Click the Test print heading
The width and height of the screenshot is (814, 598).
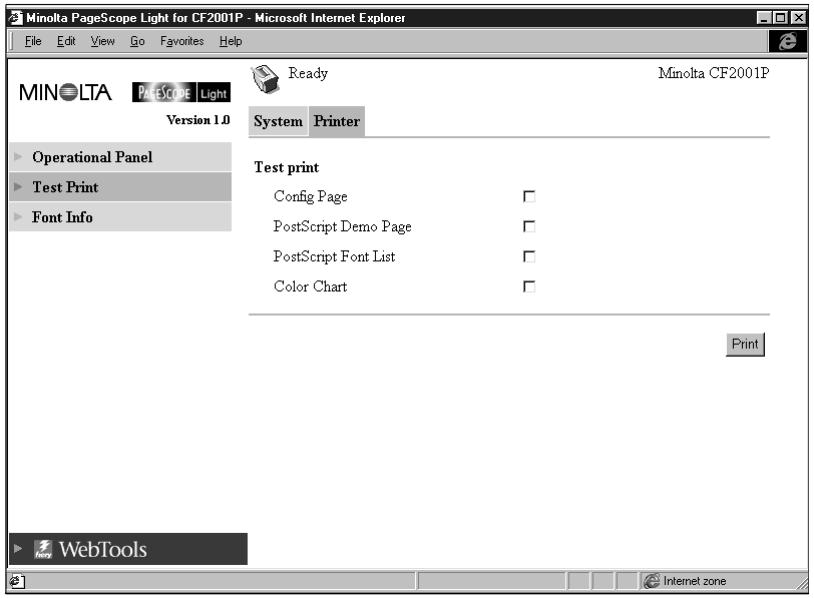tap(287, 167)
